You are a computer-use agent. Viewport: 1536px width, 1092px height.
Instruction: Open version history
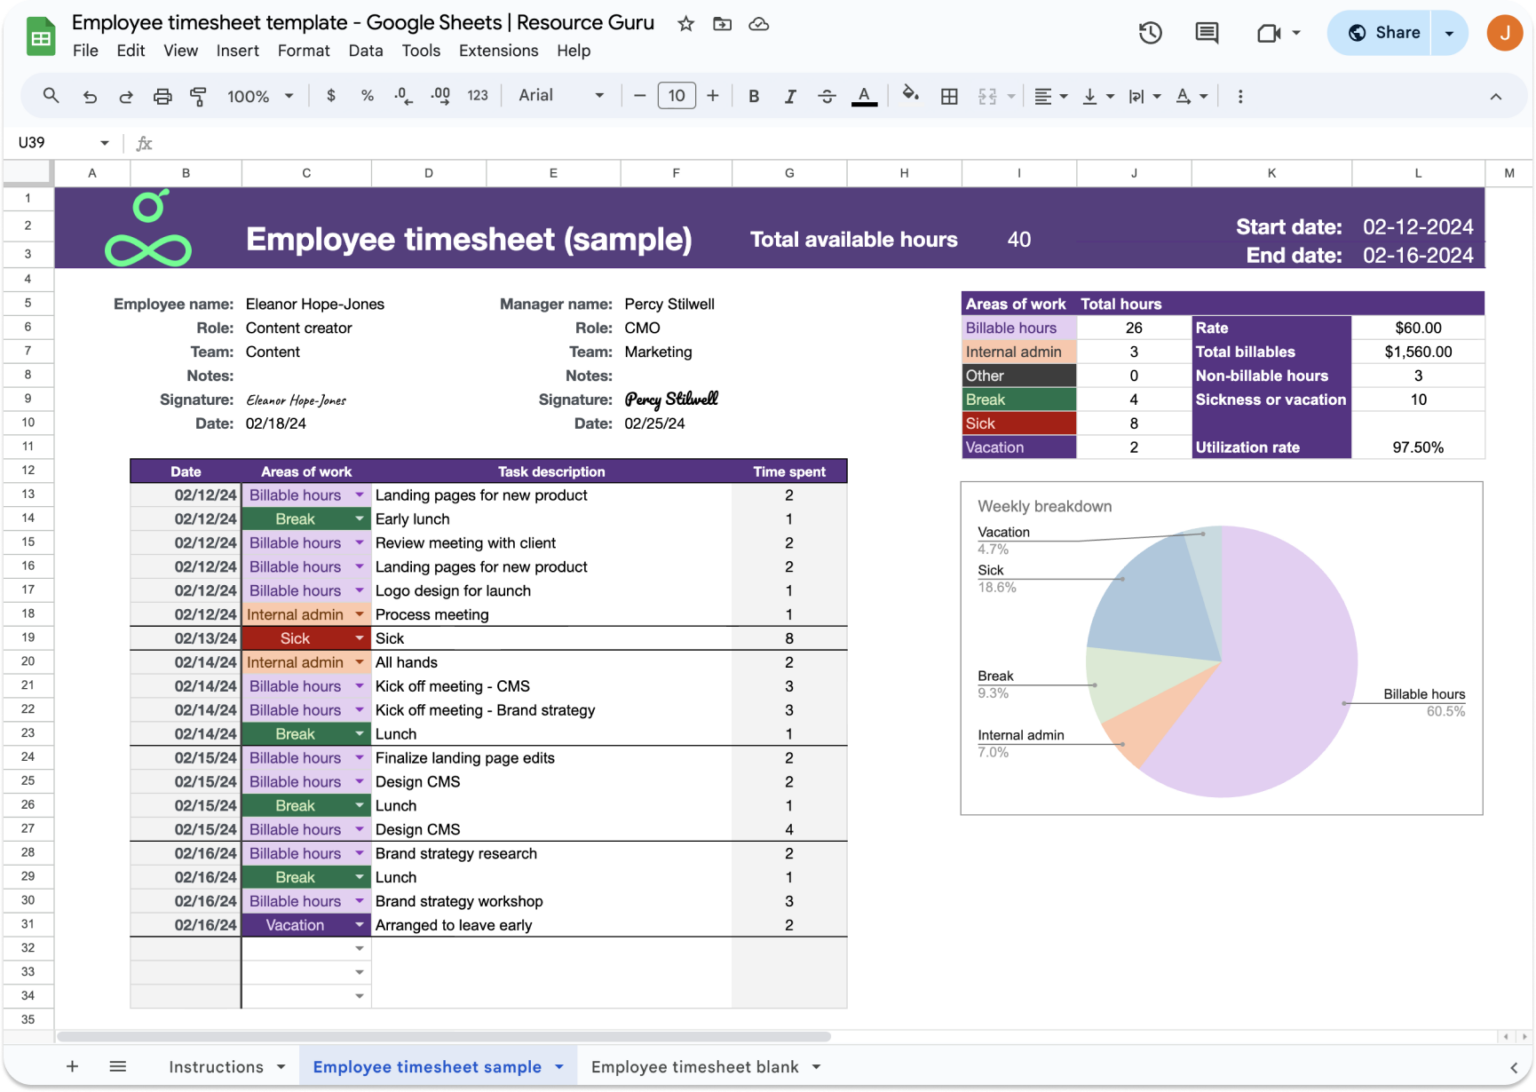(1150, 33)
